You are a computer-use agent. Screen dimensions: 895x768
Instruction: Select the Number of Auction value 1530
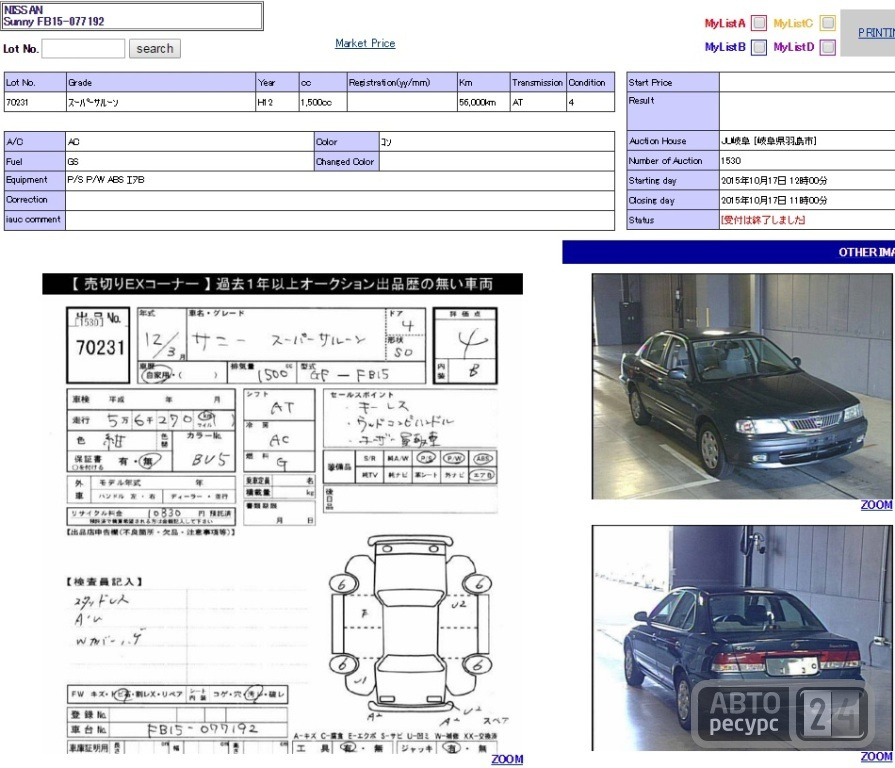click(x=731, y=161)
